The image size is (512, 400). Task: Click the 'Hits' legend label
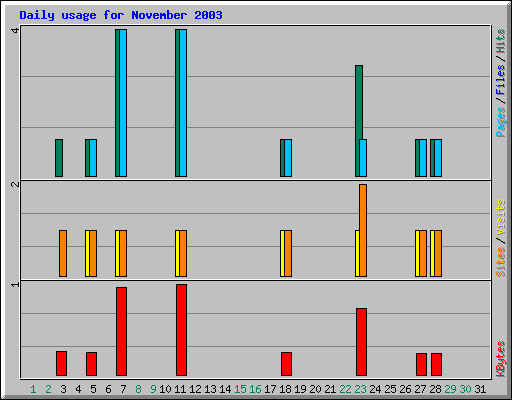[501, 41]
